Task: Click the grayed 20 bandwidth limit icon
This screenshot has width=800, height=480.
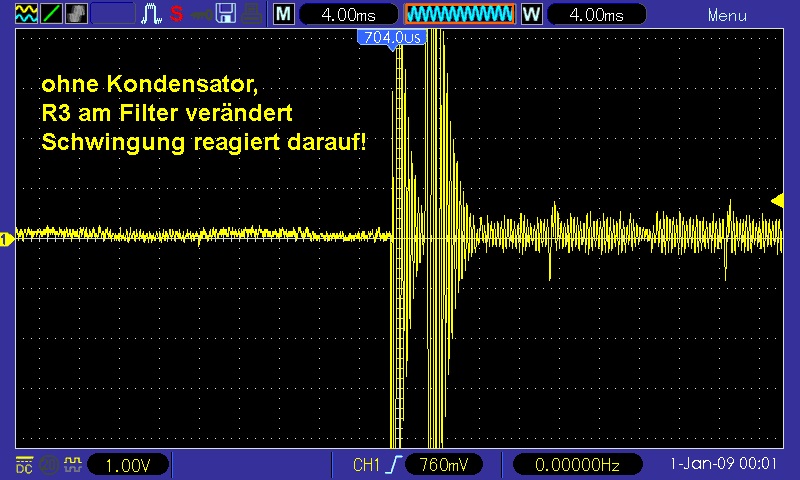Action: 48,465
